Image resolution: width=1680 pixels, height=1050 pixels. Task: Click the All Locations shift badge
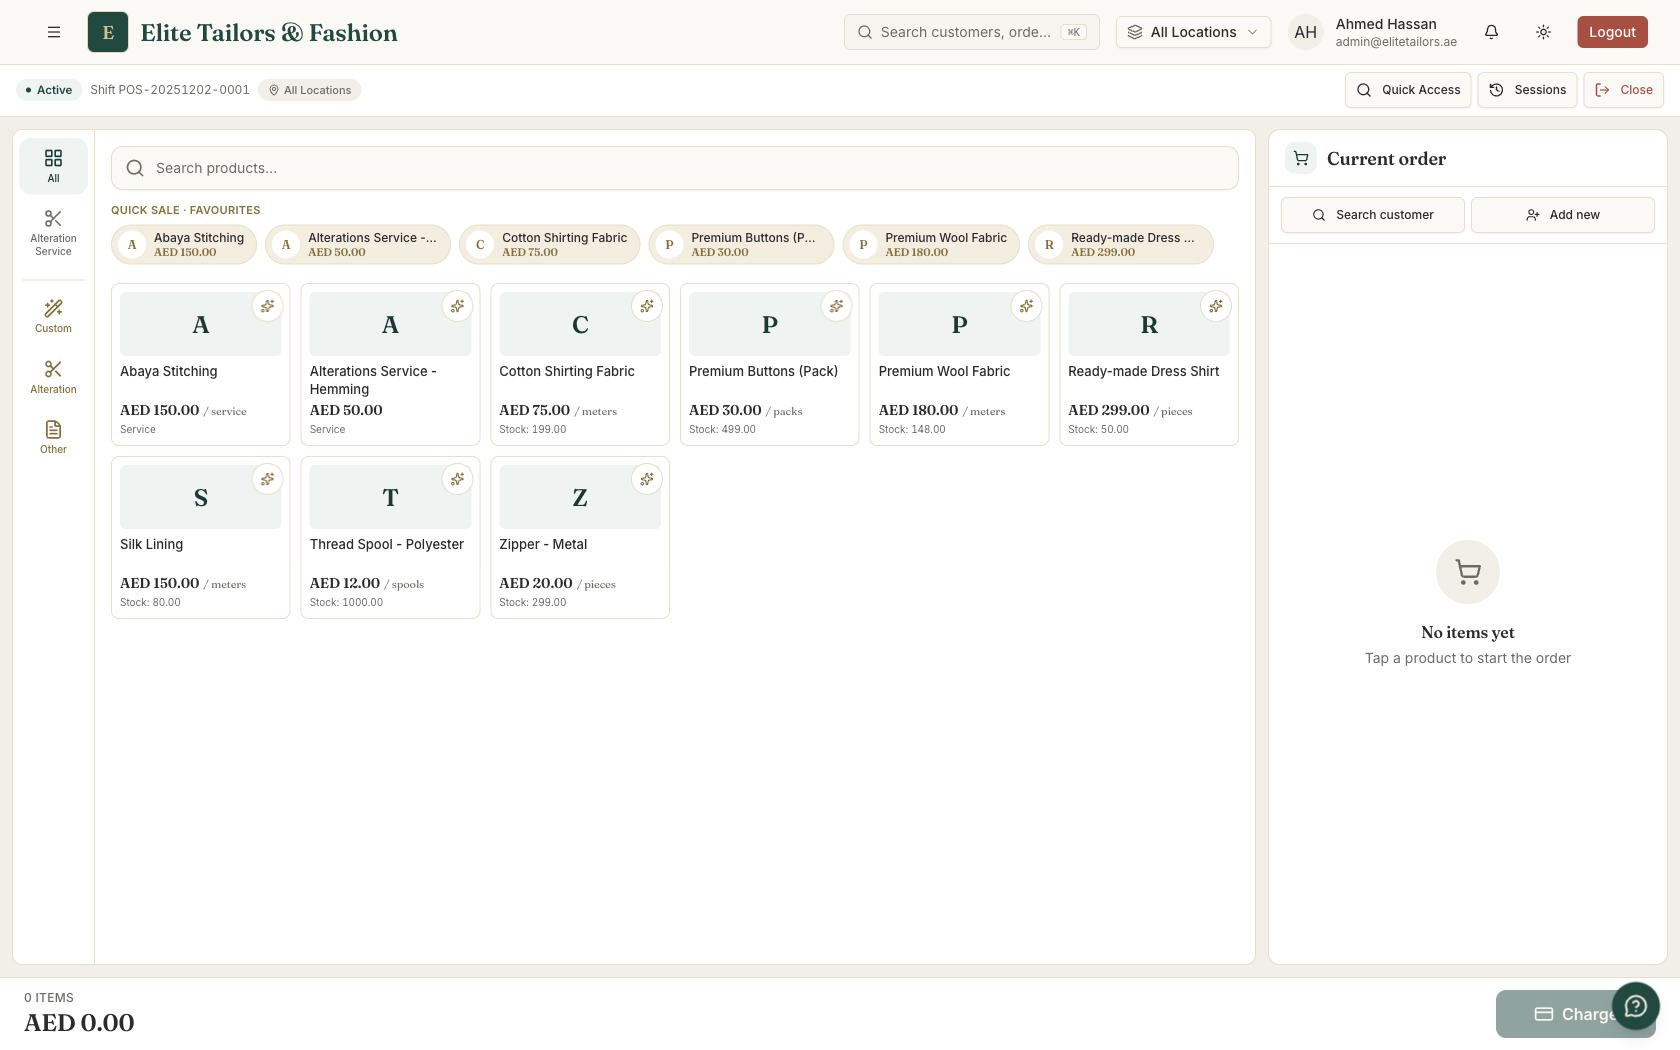pyautogui.click(x=309, y=90)
